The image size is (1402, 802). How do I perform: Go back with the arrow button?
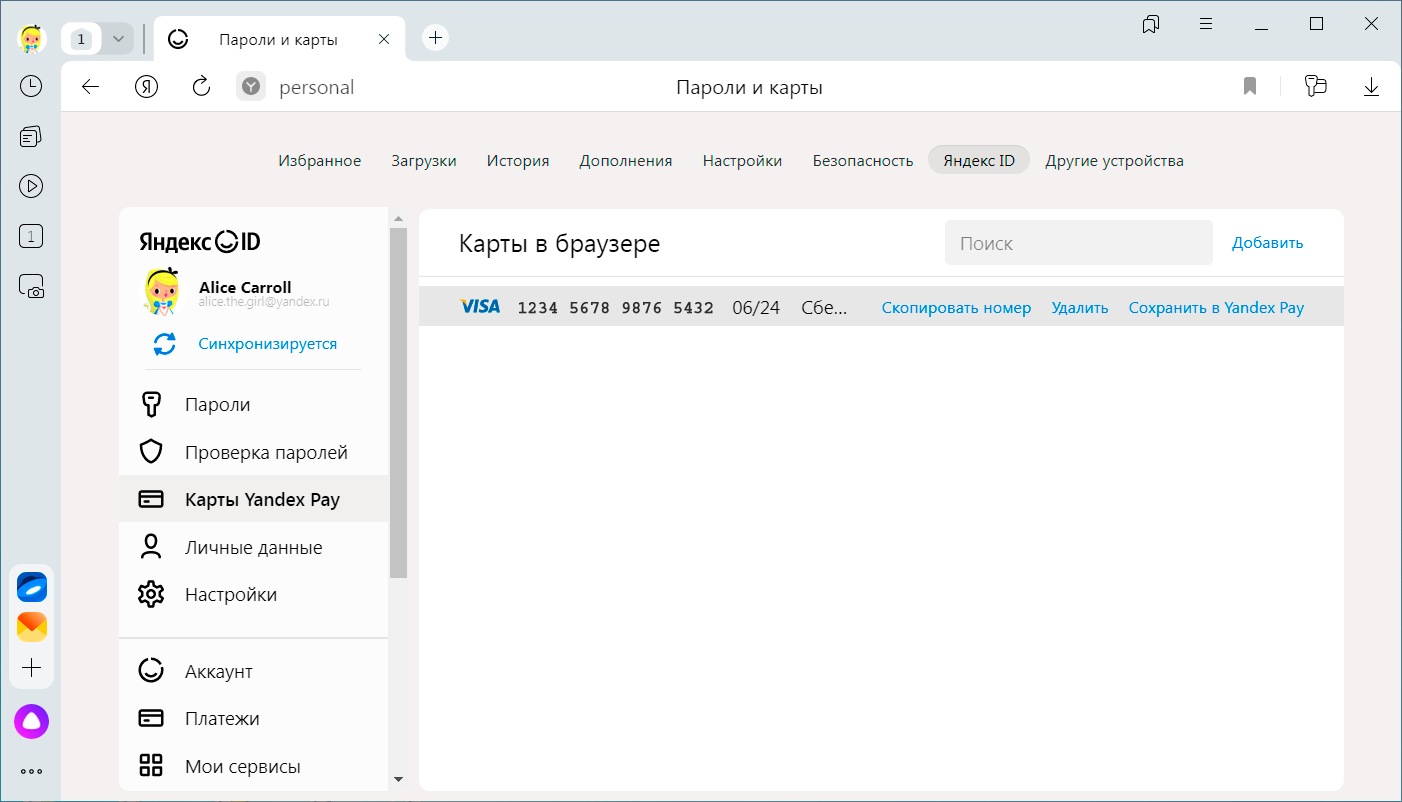pos(91,87)
